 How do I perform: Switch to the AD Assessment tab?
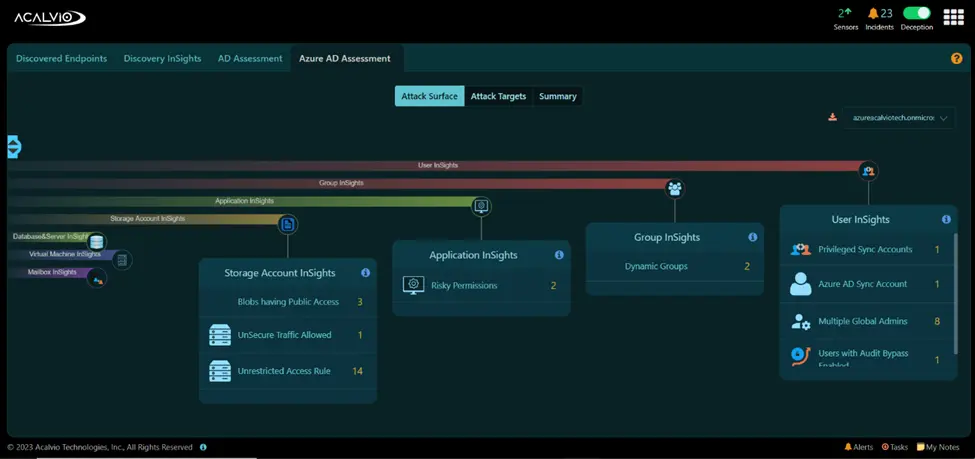coord(250,58)
